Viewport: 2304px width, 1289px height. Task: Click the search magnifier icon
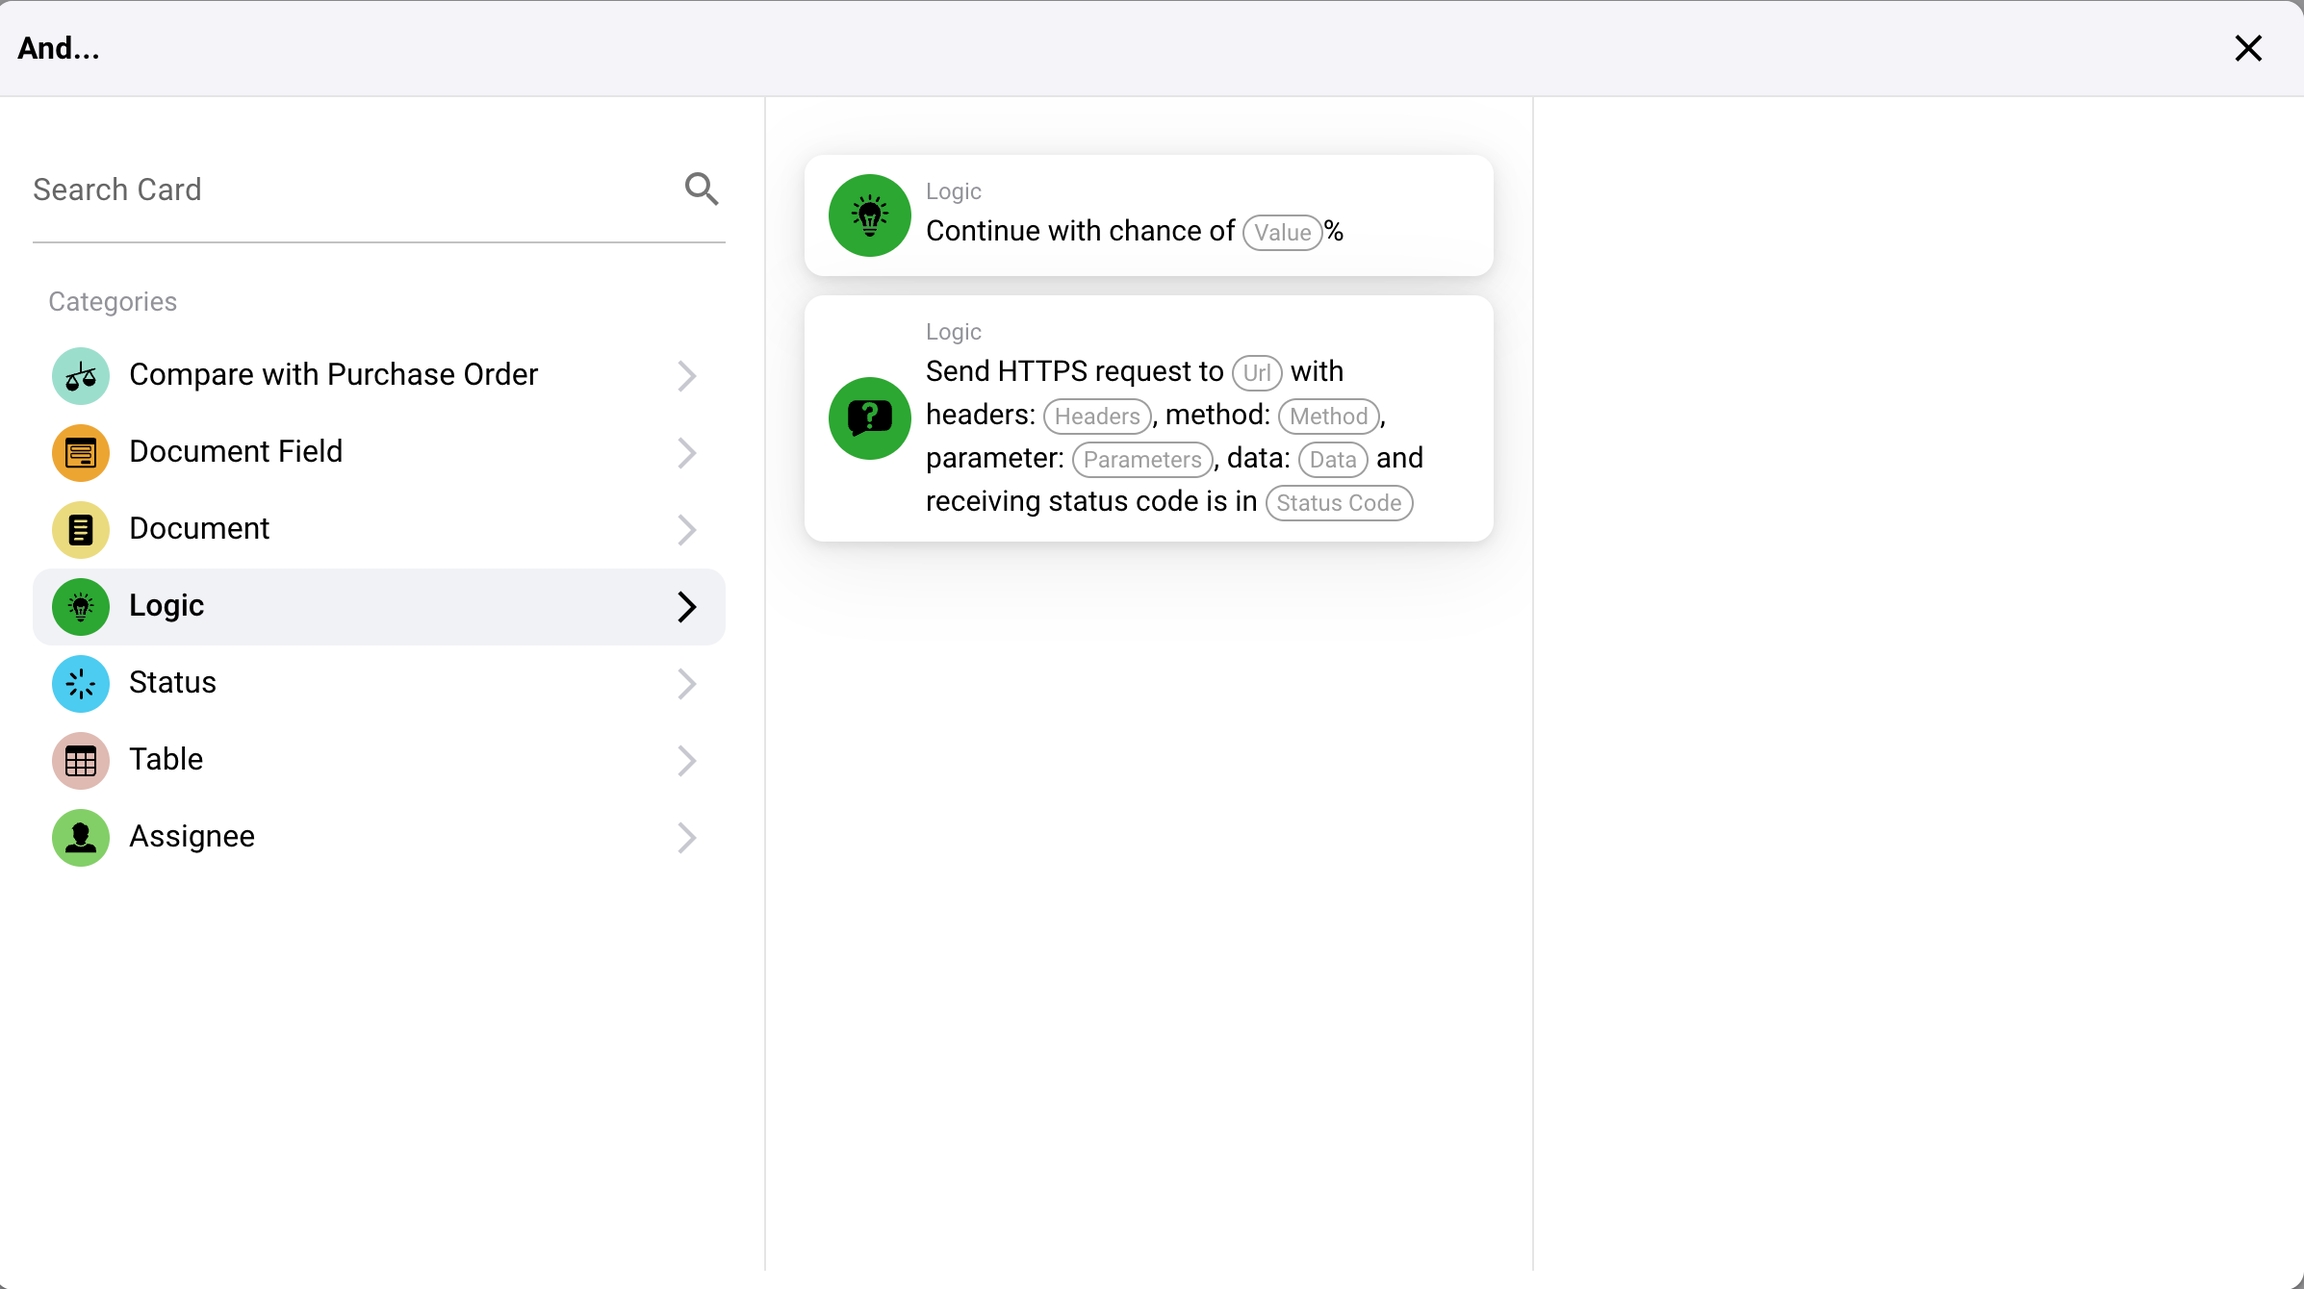[701, 189]
